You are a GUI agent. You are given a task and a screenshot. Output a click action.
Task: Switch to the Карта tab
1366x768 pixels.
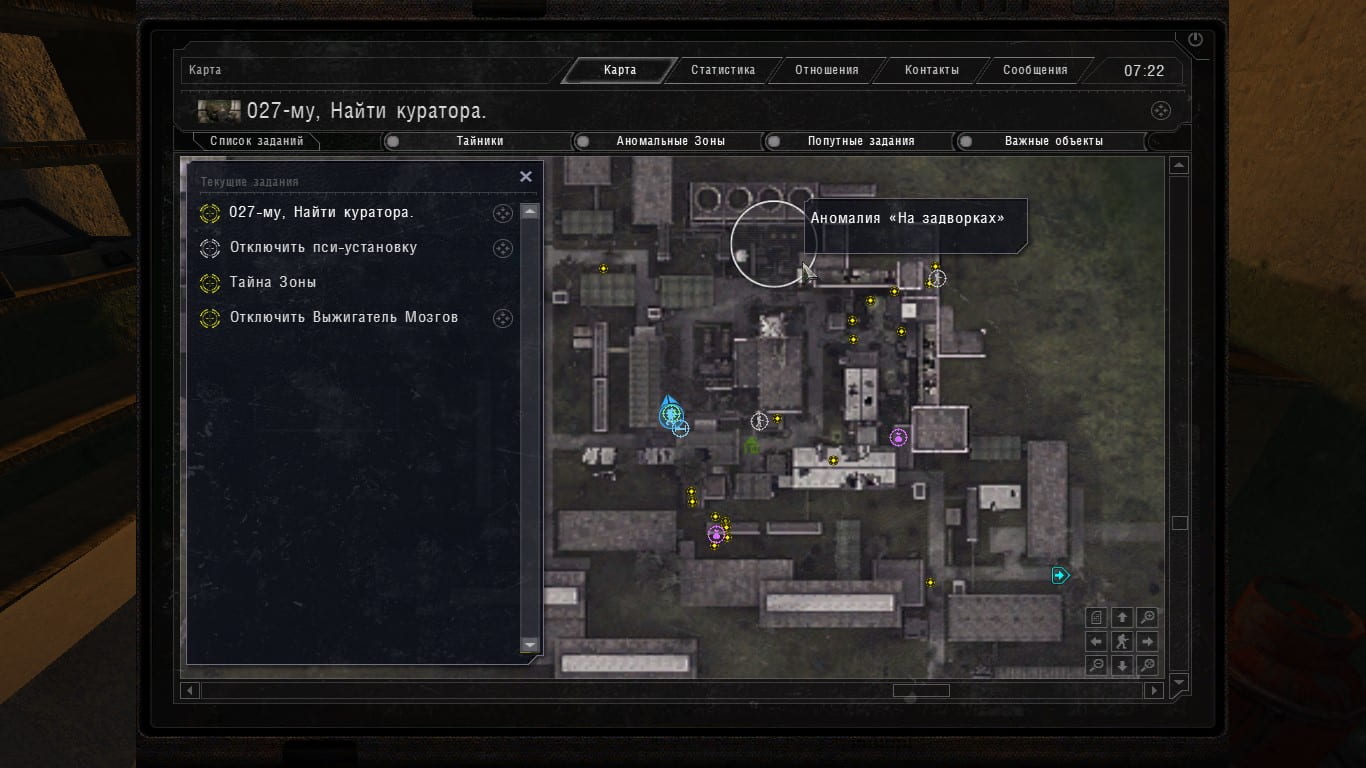tap(620, 70)
